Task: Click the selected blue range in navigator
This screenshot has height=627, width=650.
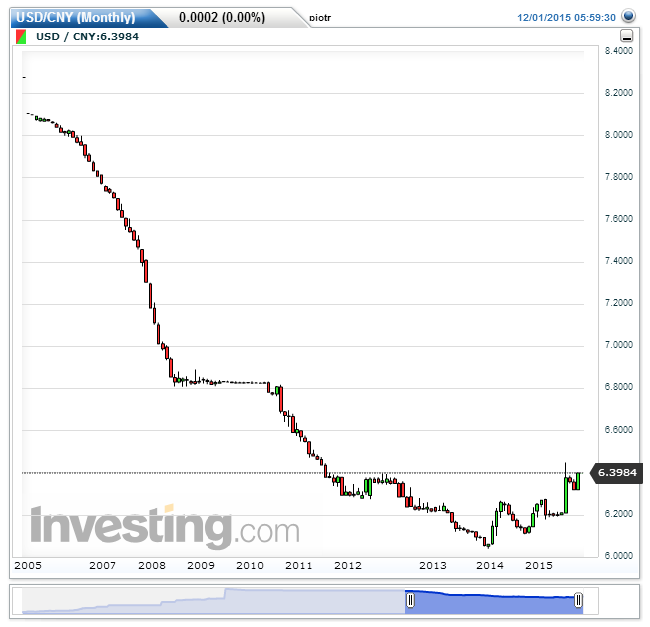Action: click(494, 602)
